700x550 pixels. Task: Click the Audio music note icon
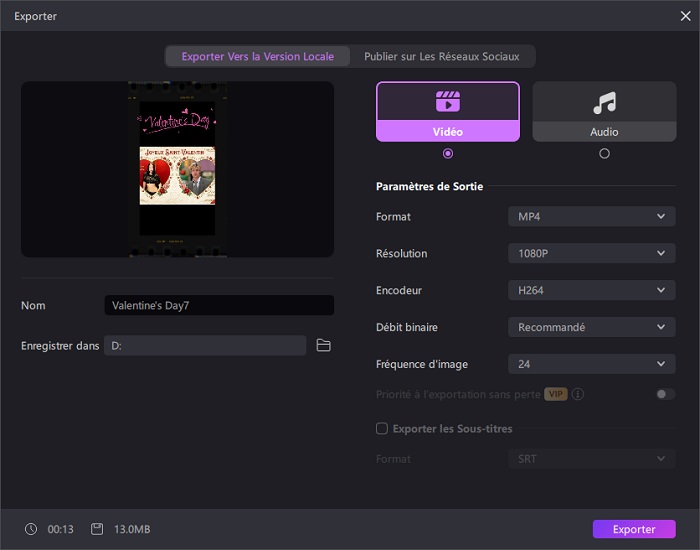pos(604,102)
